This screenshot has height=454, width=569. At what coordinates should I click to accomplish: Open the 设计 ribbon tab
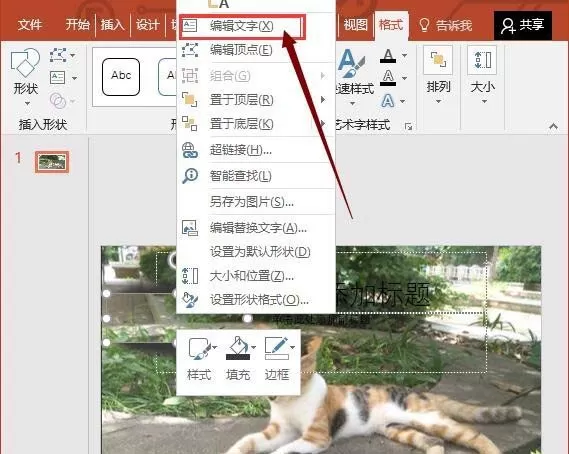pyautogui.click(x=148, y=25)
